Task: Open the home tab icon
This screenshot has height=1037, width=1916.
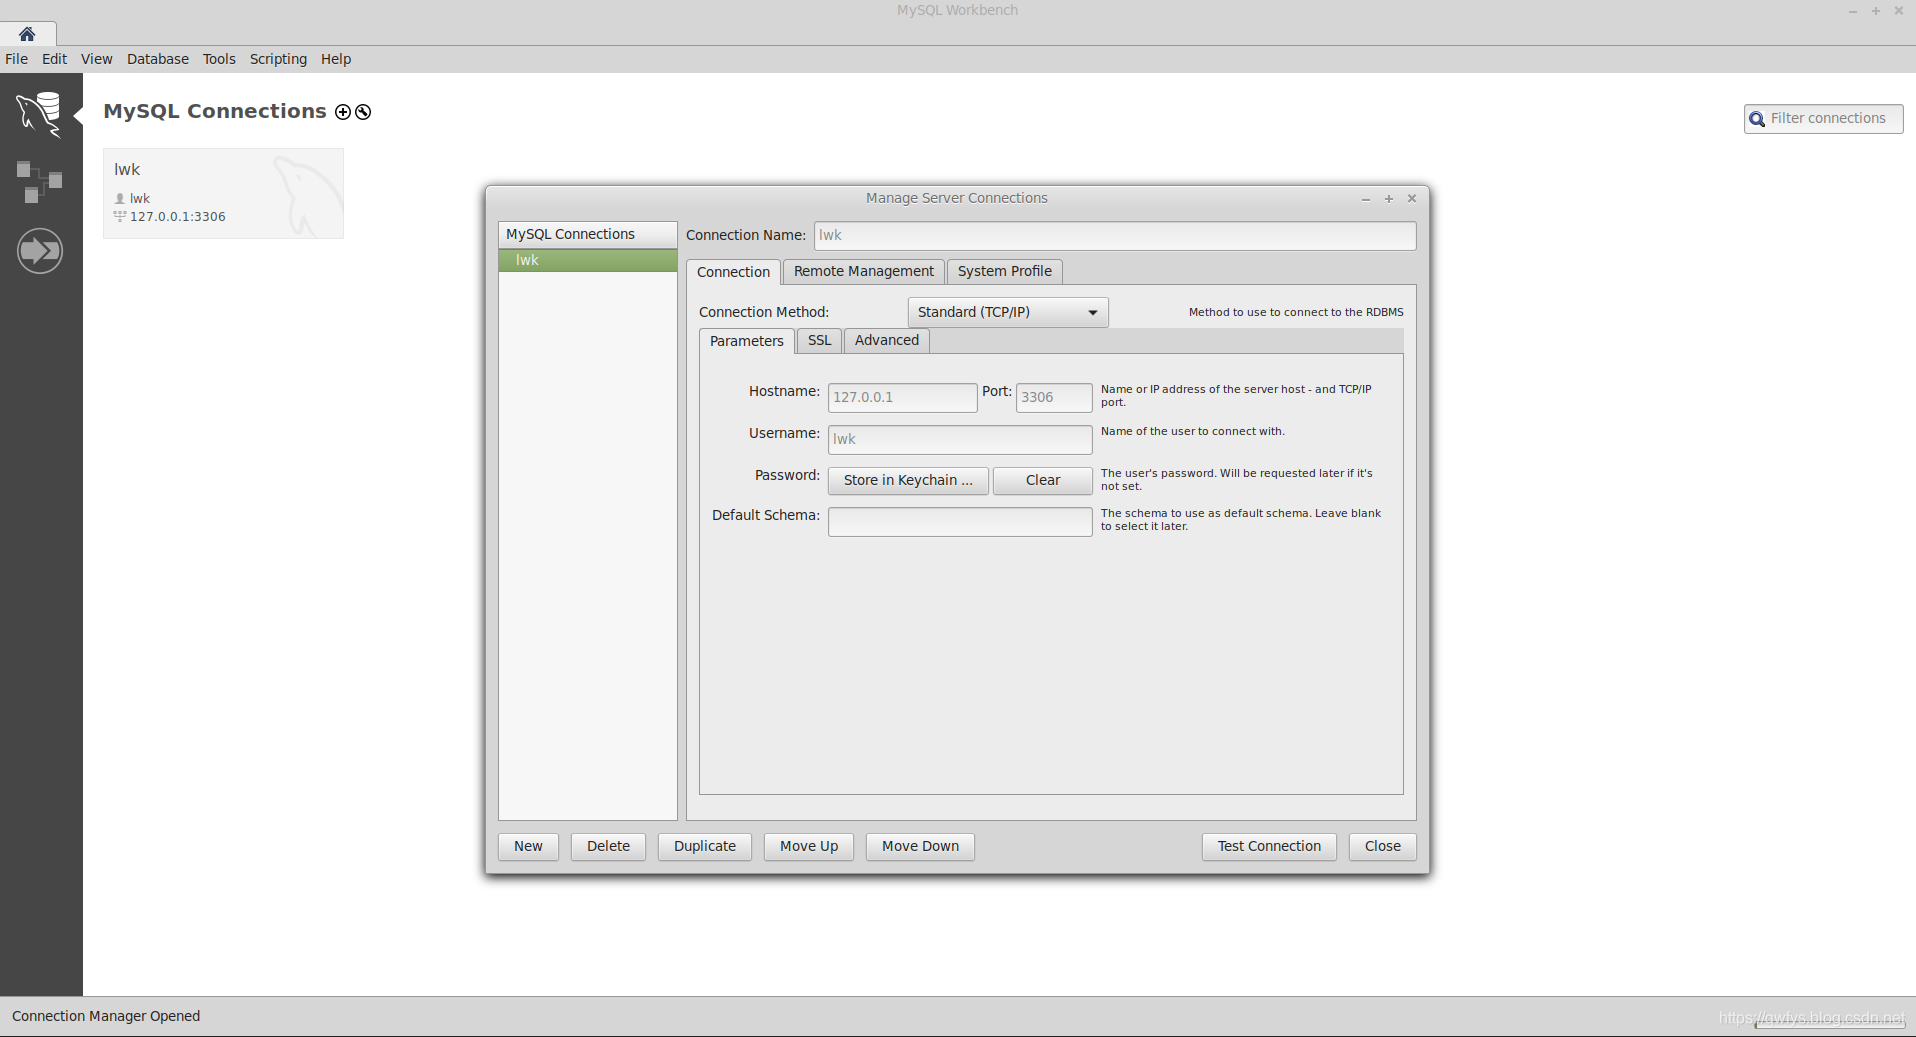Action: pyautogui.click(x=27, y=34)
